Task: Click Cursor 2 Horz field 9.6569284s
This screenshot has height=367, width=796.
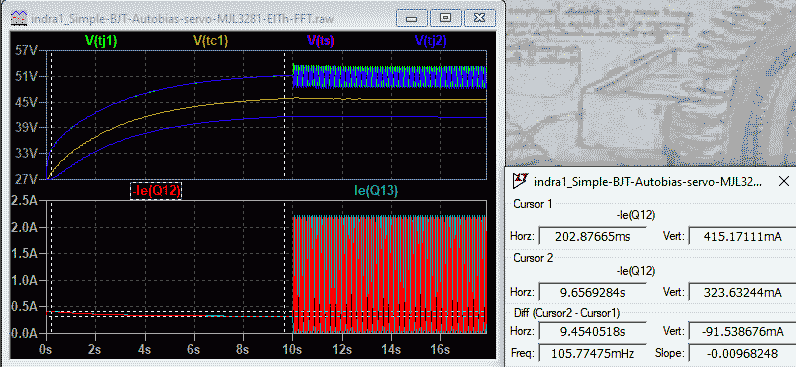Action: (x=592, y=292)
